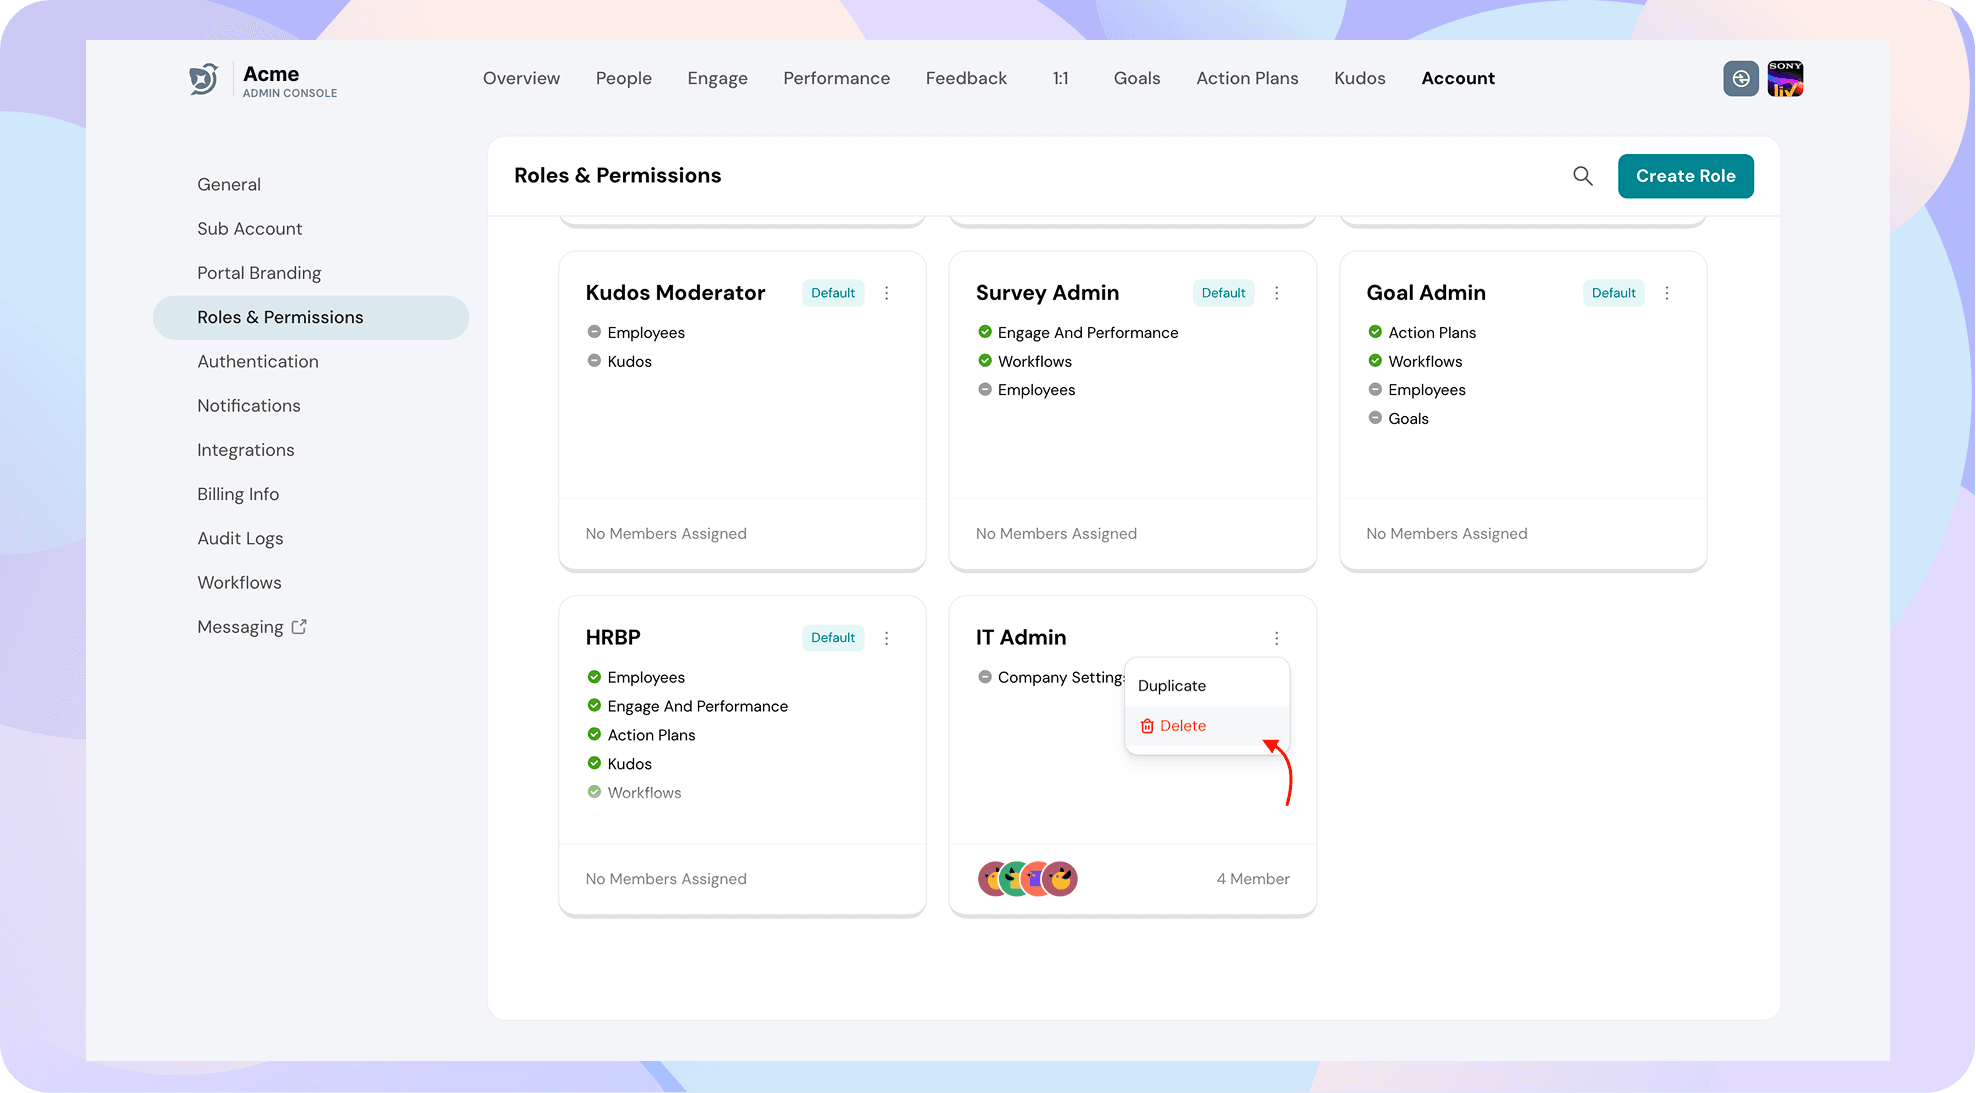Select Roles & Permissions in sidebar
The height and width of the screenshot is (1093, 1976).
[x=311, y=318]
